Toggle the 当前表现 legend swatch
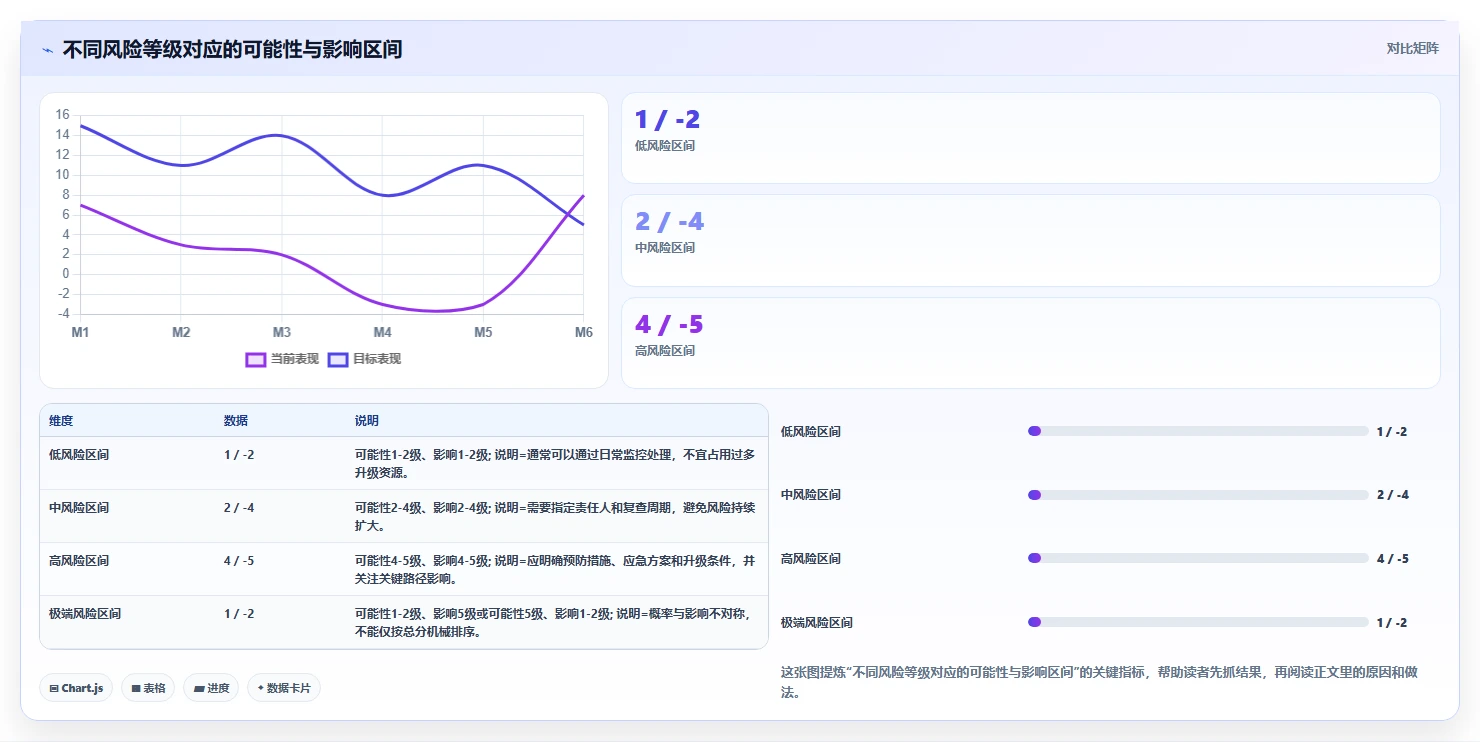1480x742 pixels. pyautogui.click(x=256, y=359)
